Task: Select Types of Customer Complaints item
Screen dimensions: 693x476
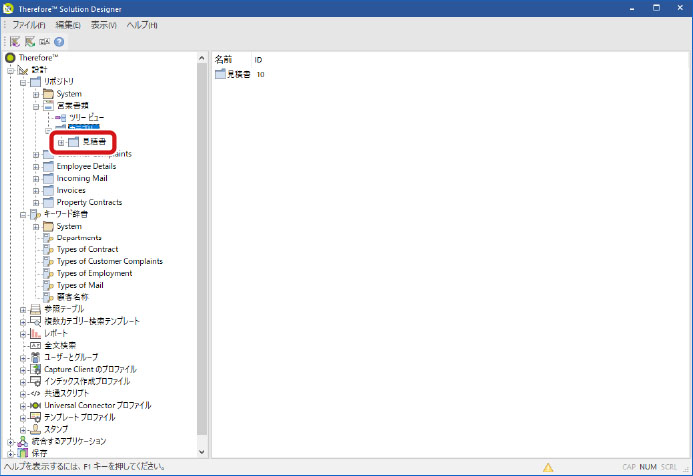Action: point(109,261)
